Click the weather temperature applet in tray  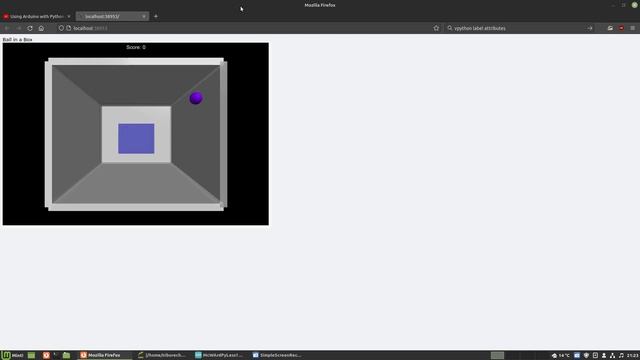(x=561, y=355)
